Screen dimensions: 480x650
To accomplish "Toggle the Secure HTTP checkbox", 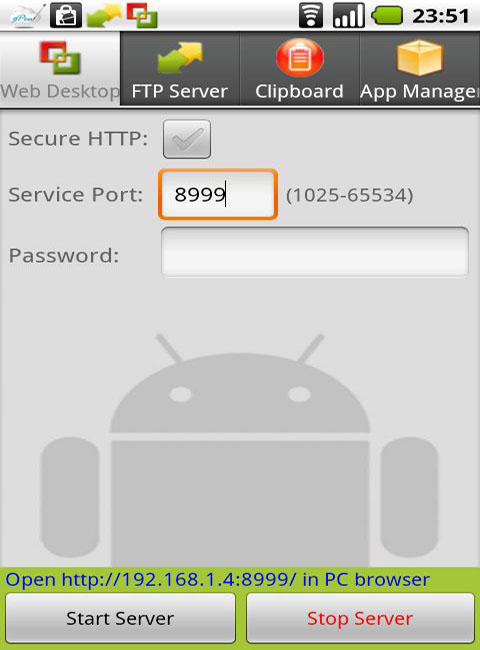I will coord(187,139).
